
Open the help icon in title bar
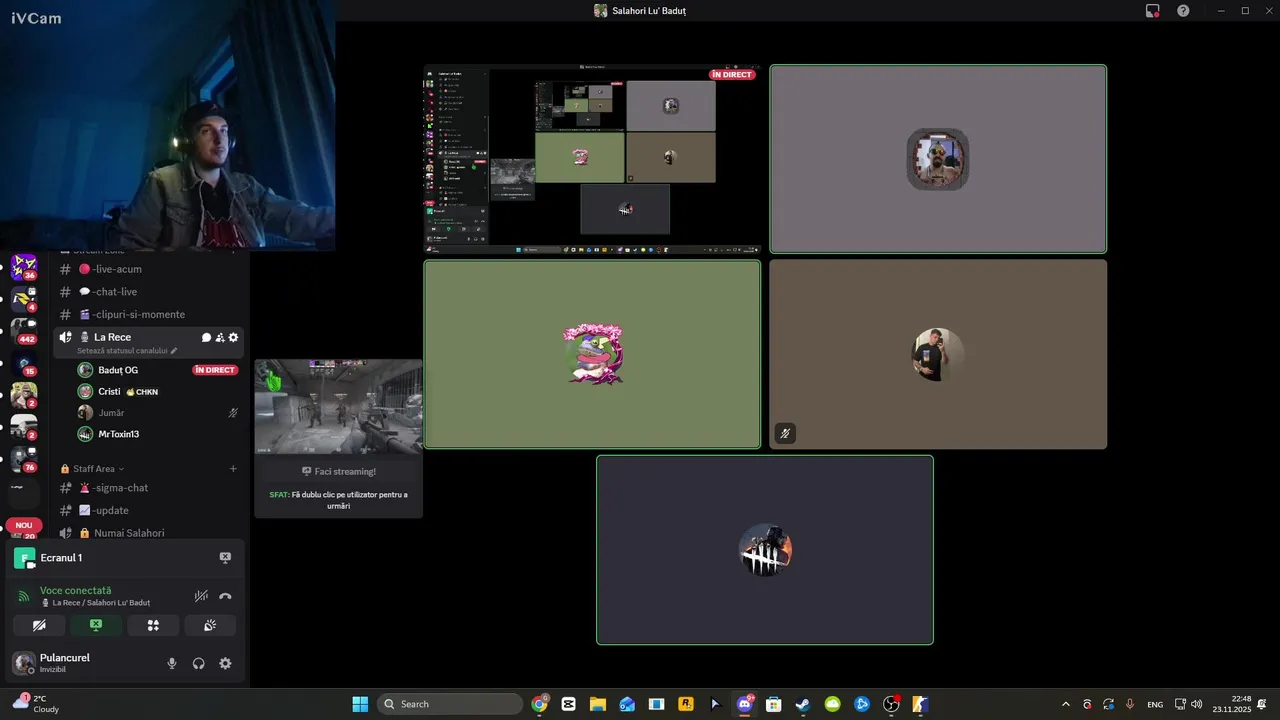tap(1183, 11)
